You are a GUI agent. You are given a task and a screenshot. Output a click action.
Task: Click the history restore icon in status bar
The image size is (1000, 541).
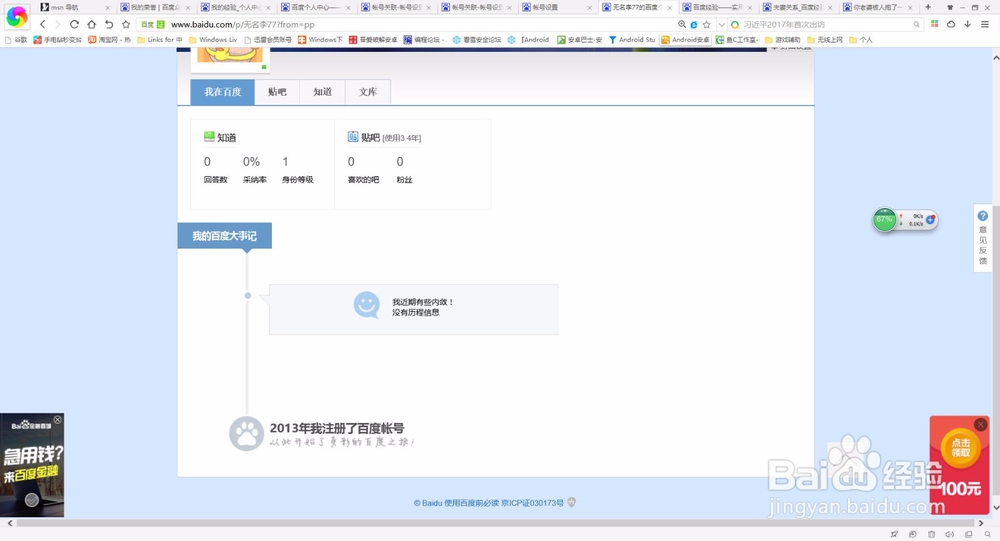coord(913,534)
